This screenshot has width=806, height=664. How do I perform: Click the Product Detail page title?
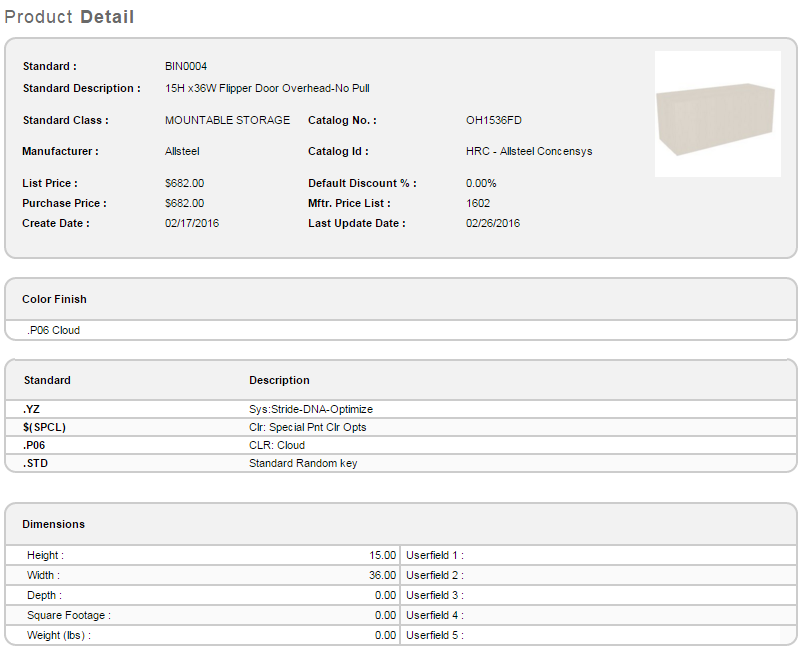[69, 17]
